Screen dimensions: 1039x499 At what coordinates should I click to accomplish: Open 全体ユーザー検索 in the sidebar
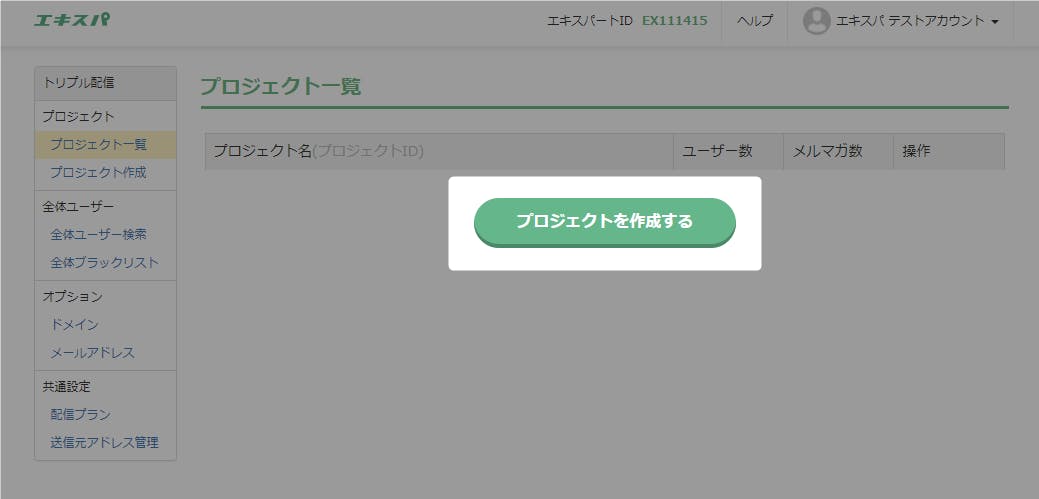pos(99,235)
